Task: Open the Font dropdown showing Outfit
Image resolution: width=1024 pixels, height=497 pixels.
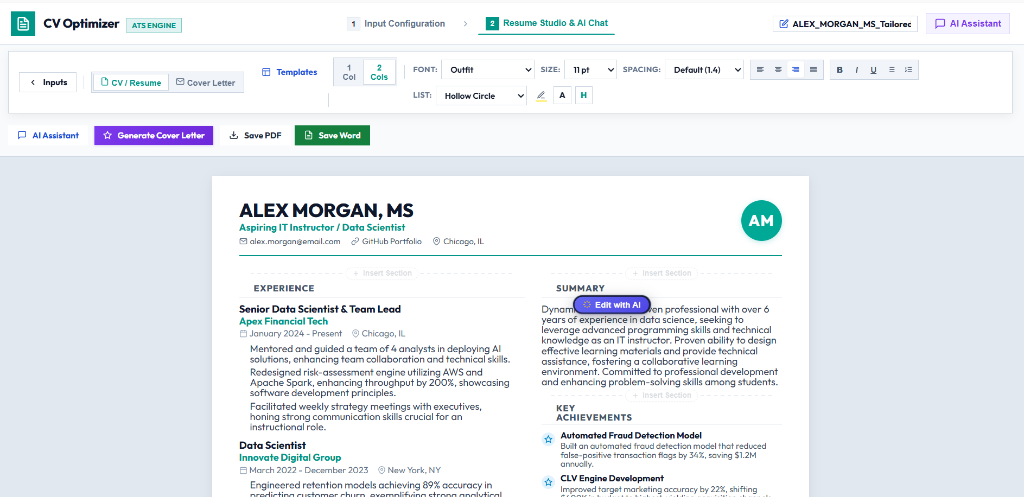Action: tap(488, 70)
